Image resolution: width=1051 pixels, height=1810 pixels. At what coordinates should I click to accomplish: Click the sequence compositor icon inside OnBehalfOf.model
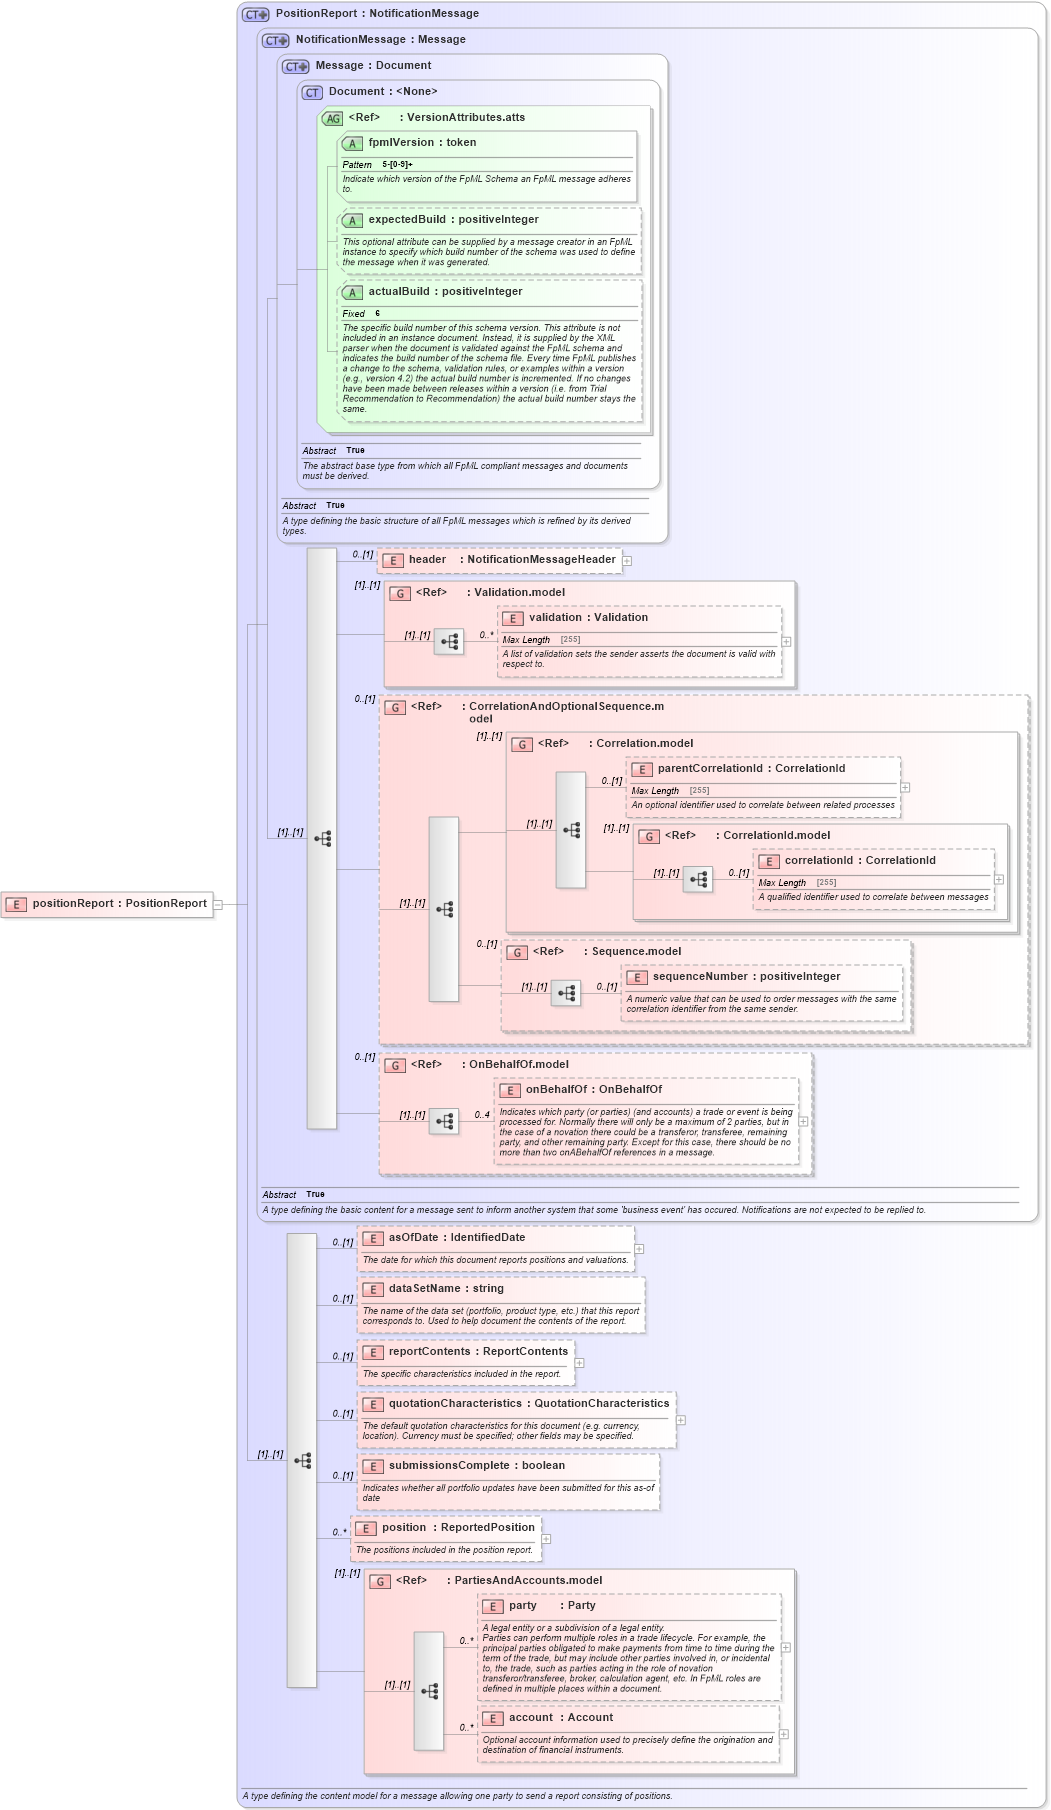pyautogui.click(x=444, y=1121)
